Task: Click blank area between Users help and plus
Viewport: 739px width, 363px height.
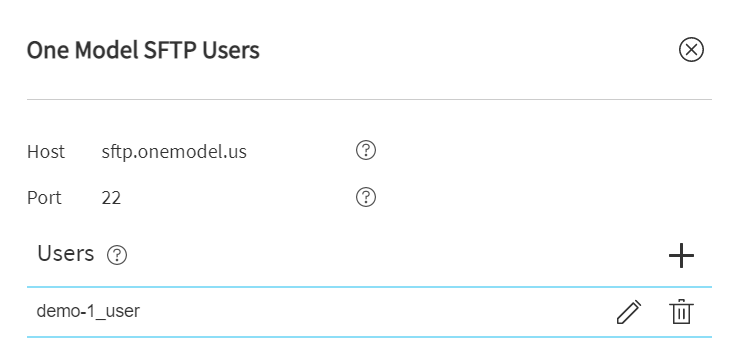Action: pos(396,256)
